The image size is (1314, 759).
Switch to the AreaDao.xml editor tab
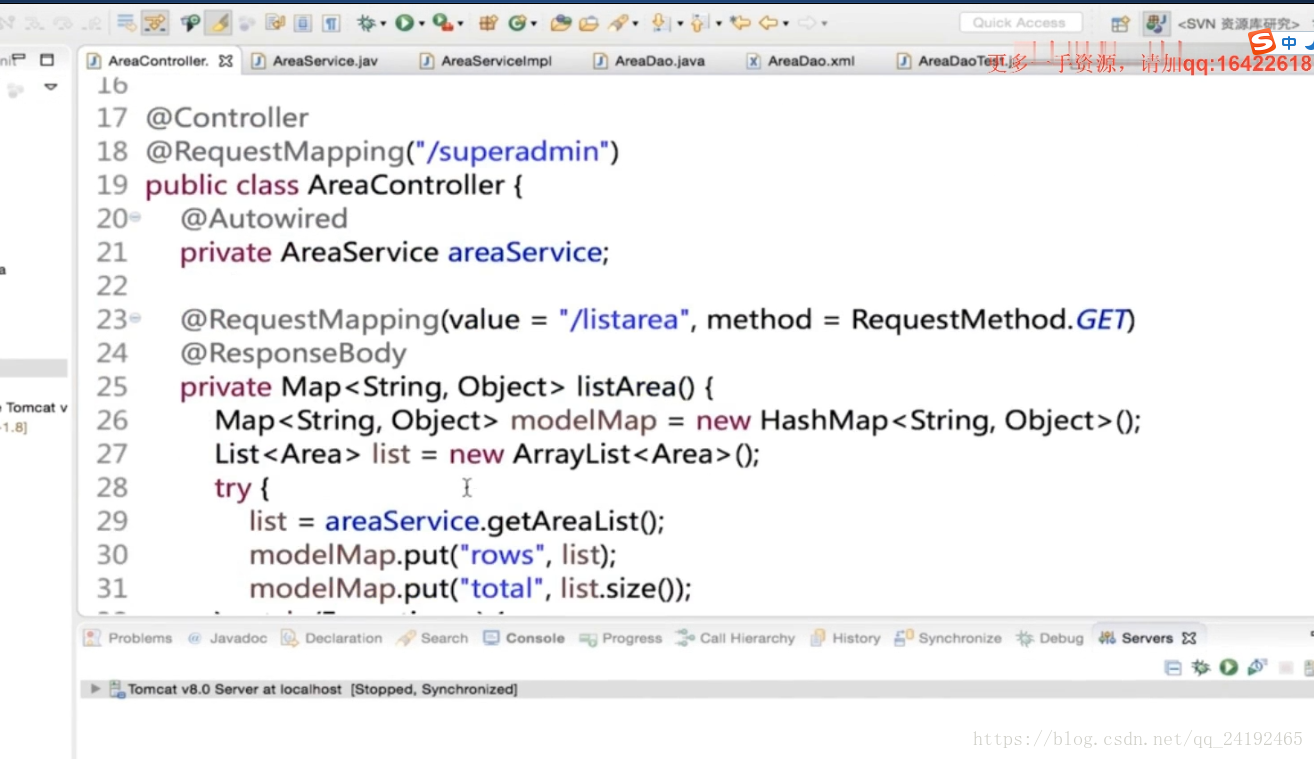tap(801, 61)
